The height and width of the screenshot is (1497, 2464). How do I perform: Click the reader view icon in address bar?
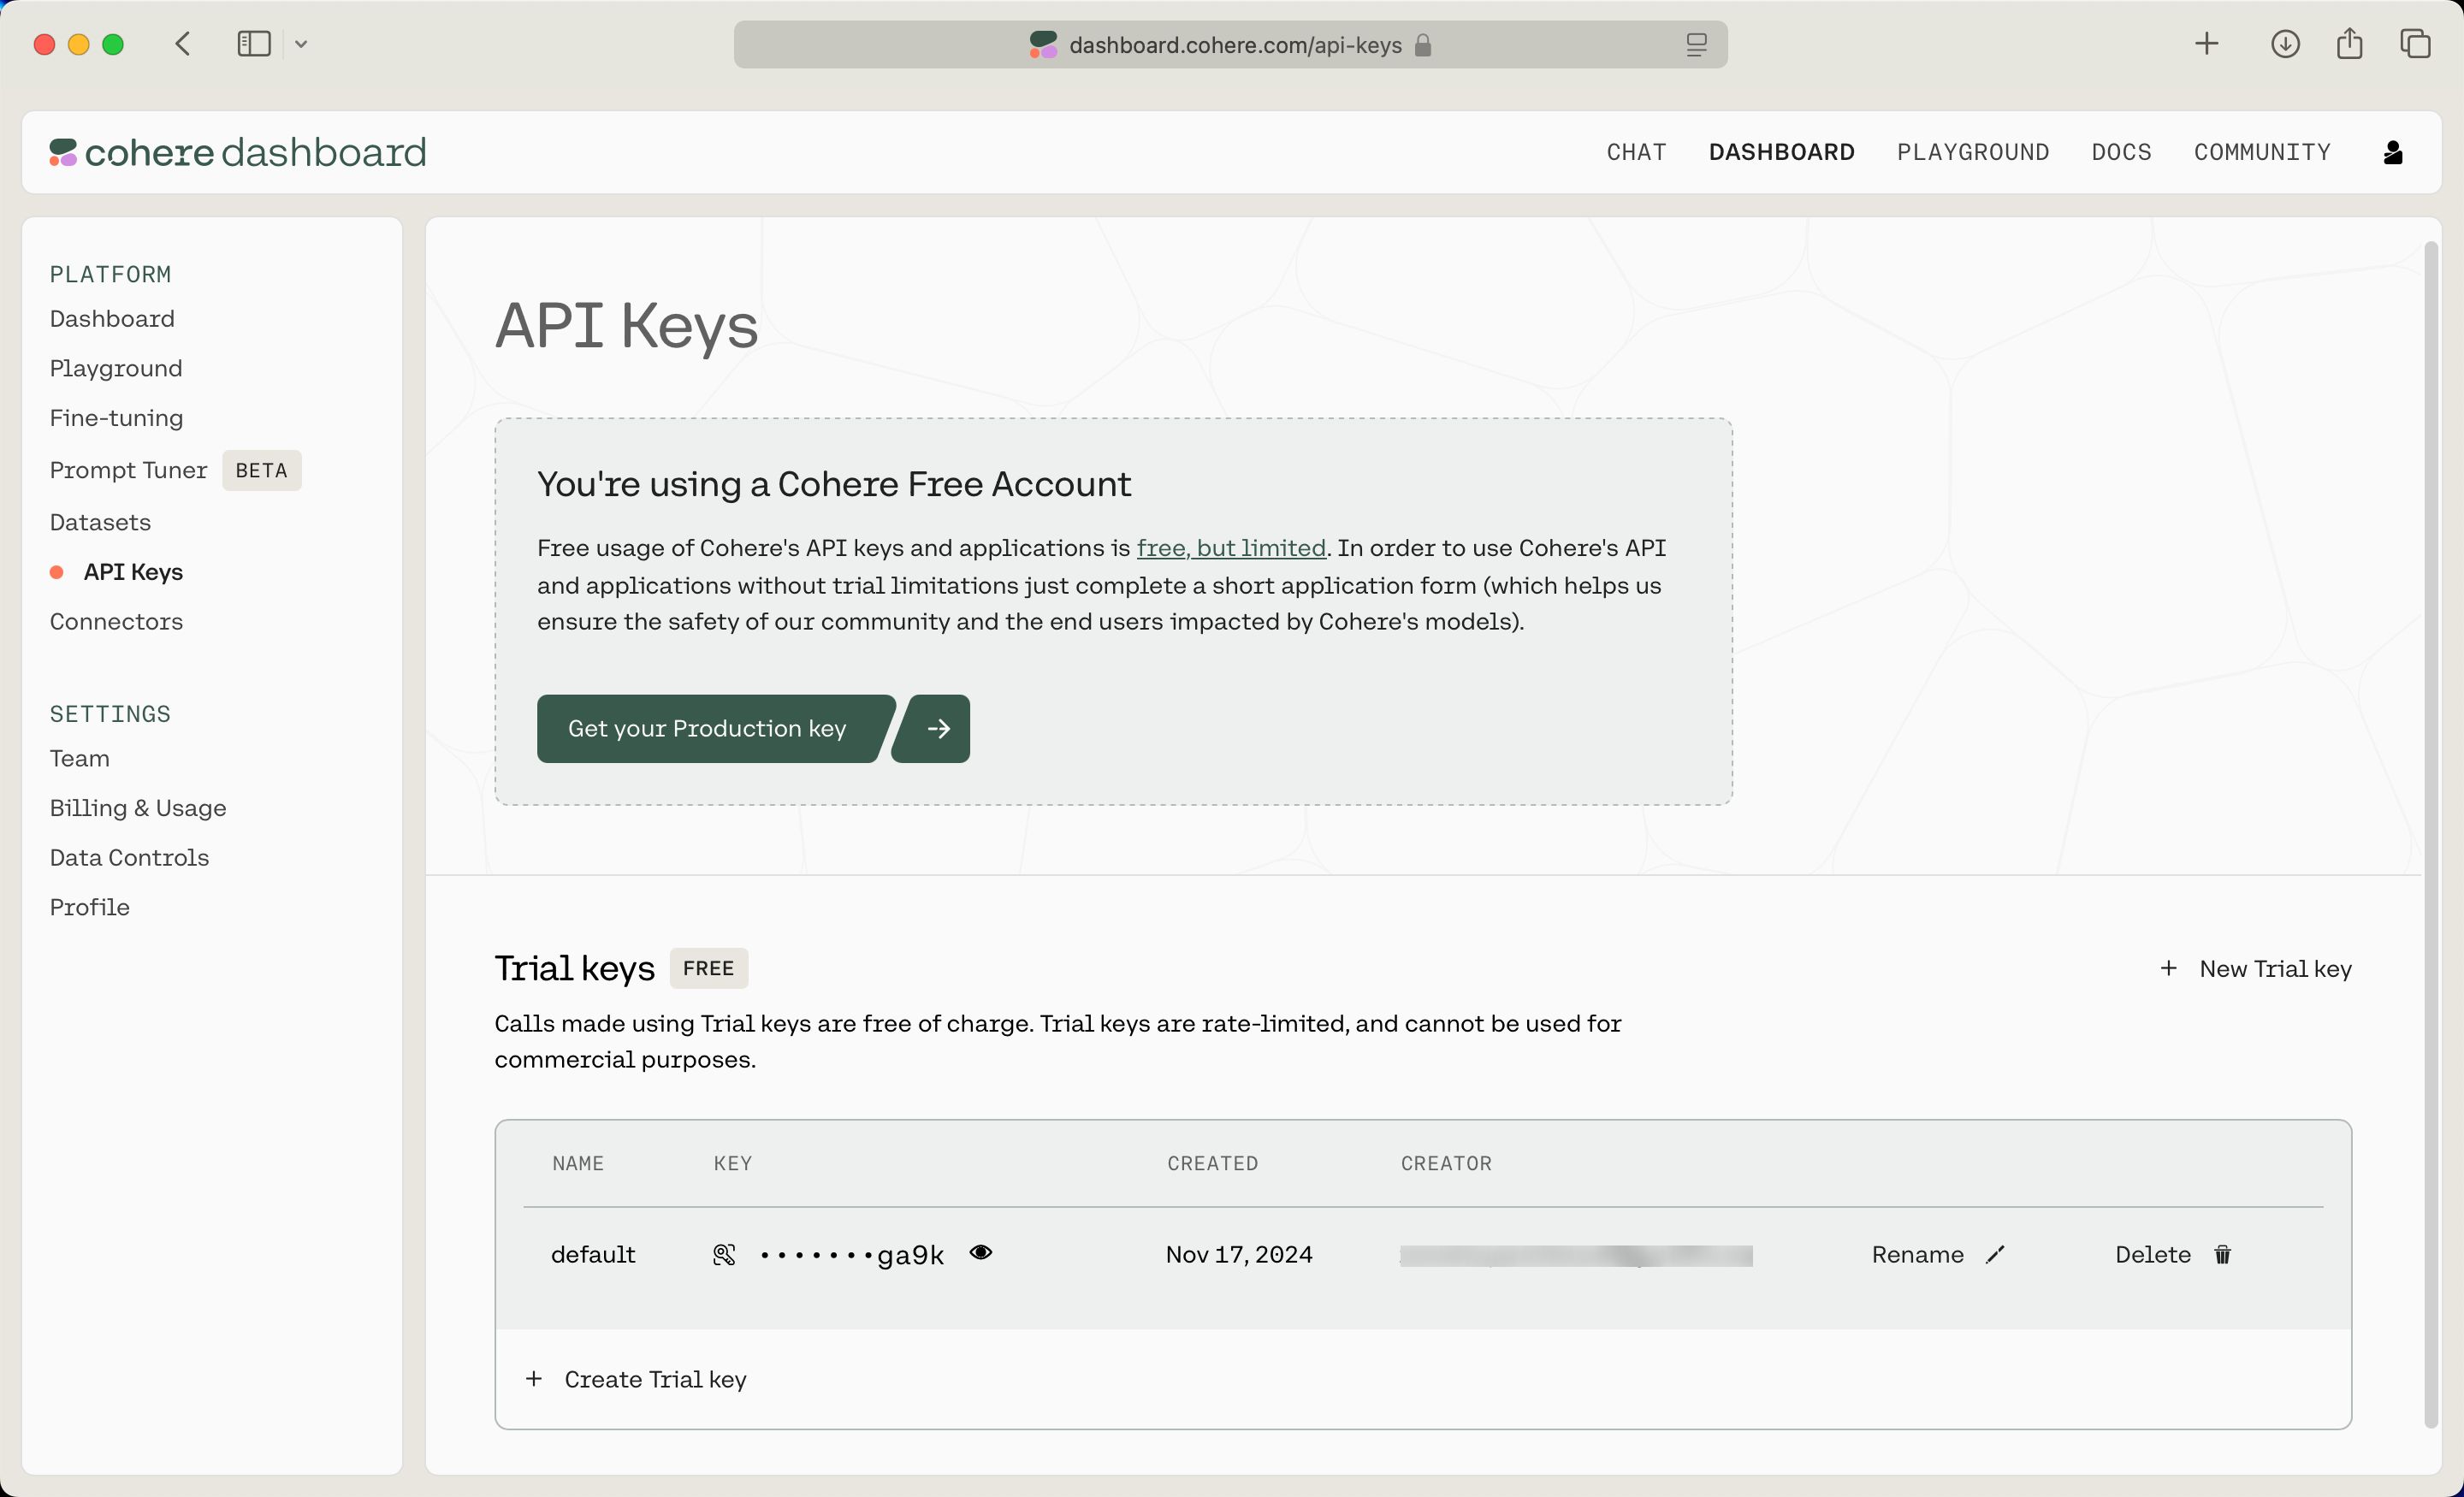(x=1696, y=45)
